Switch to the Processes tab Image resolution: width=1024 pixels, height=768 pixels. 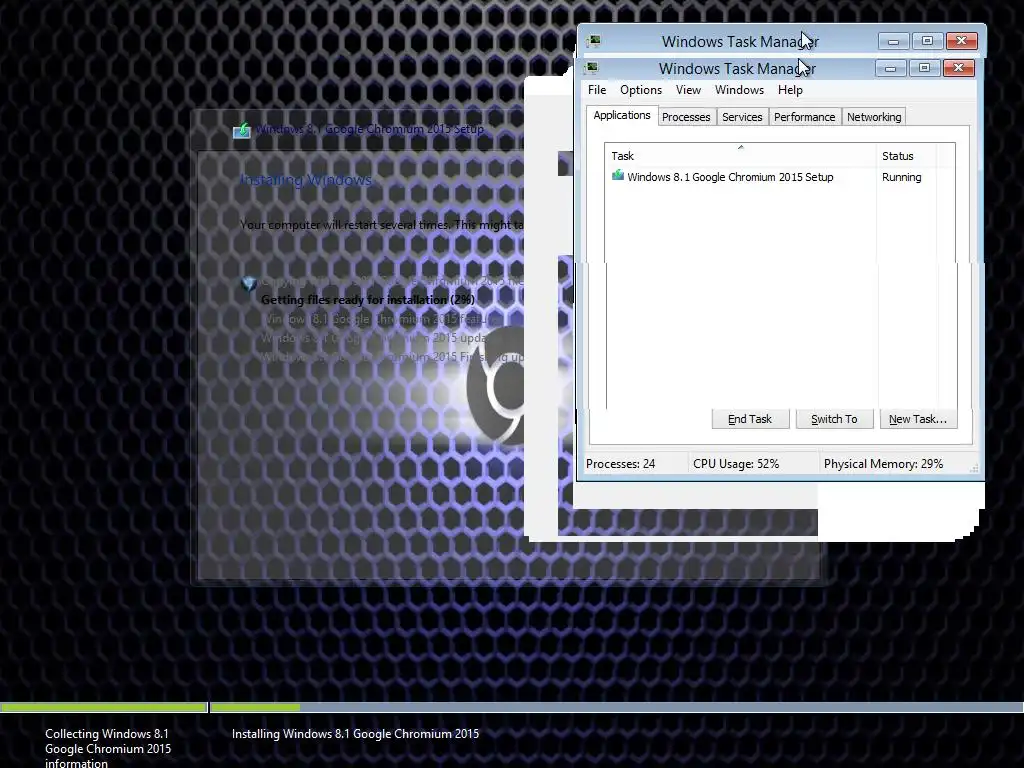tap(686, 117)
